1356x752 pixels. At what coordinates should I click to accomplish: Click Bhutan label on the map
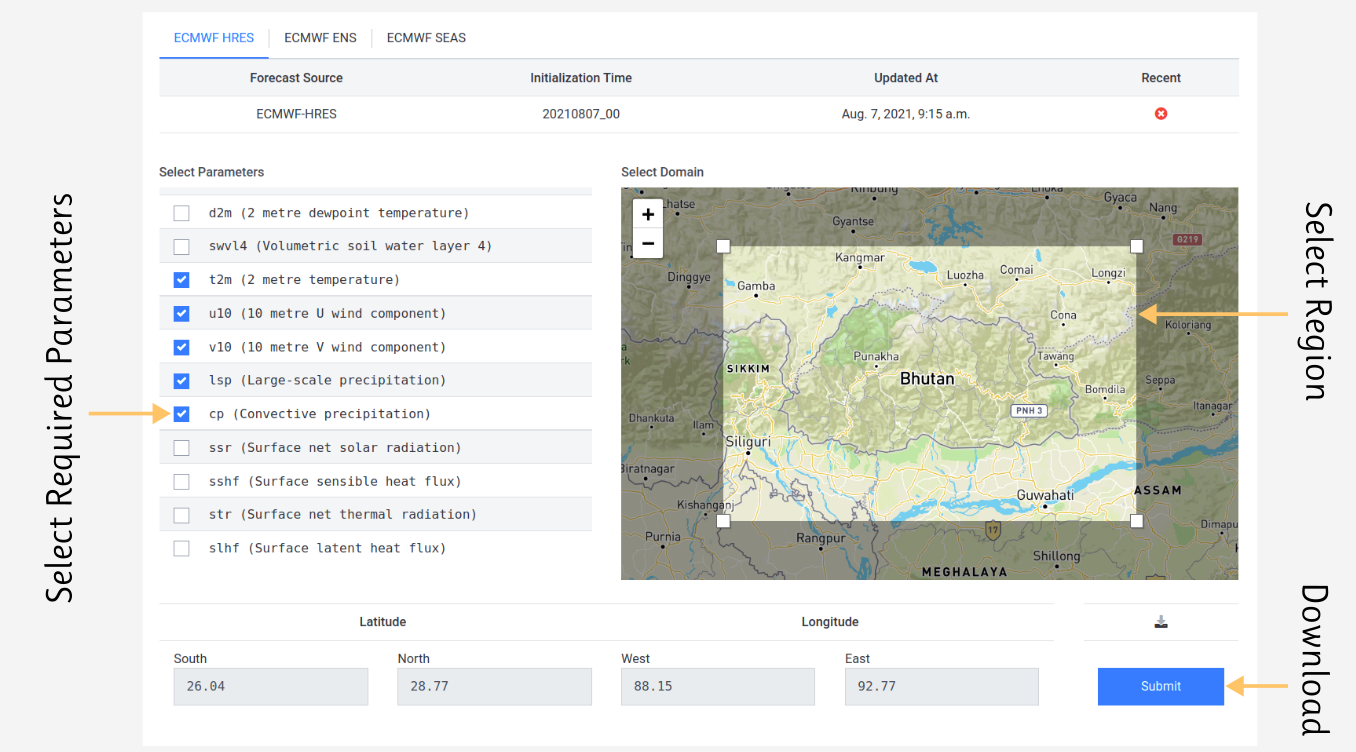click(927, 379)
